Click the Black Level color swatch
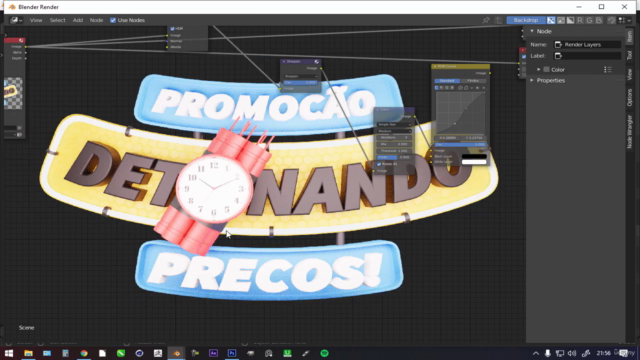This screenshot has height=360, width=640. click(474, 156)
